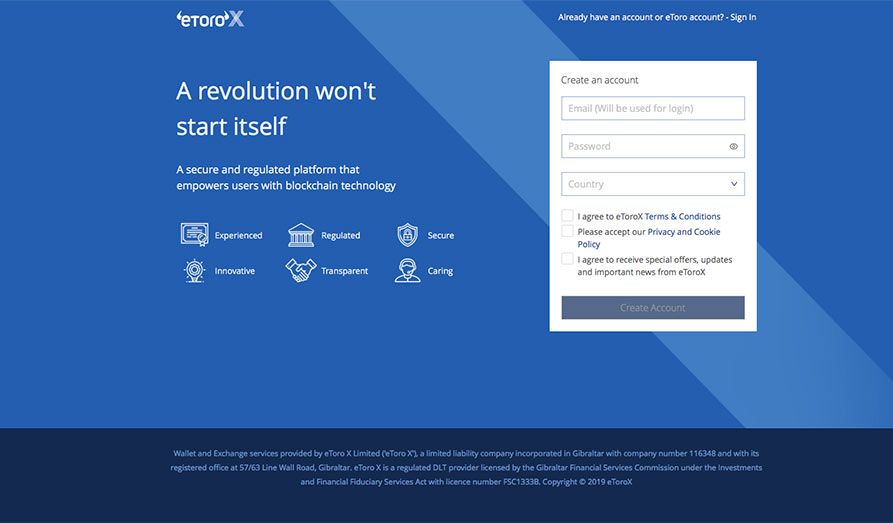Click the 'Regulated' label

click(341, 235)
